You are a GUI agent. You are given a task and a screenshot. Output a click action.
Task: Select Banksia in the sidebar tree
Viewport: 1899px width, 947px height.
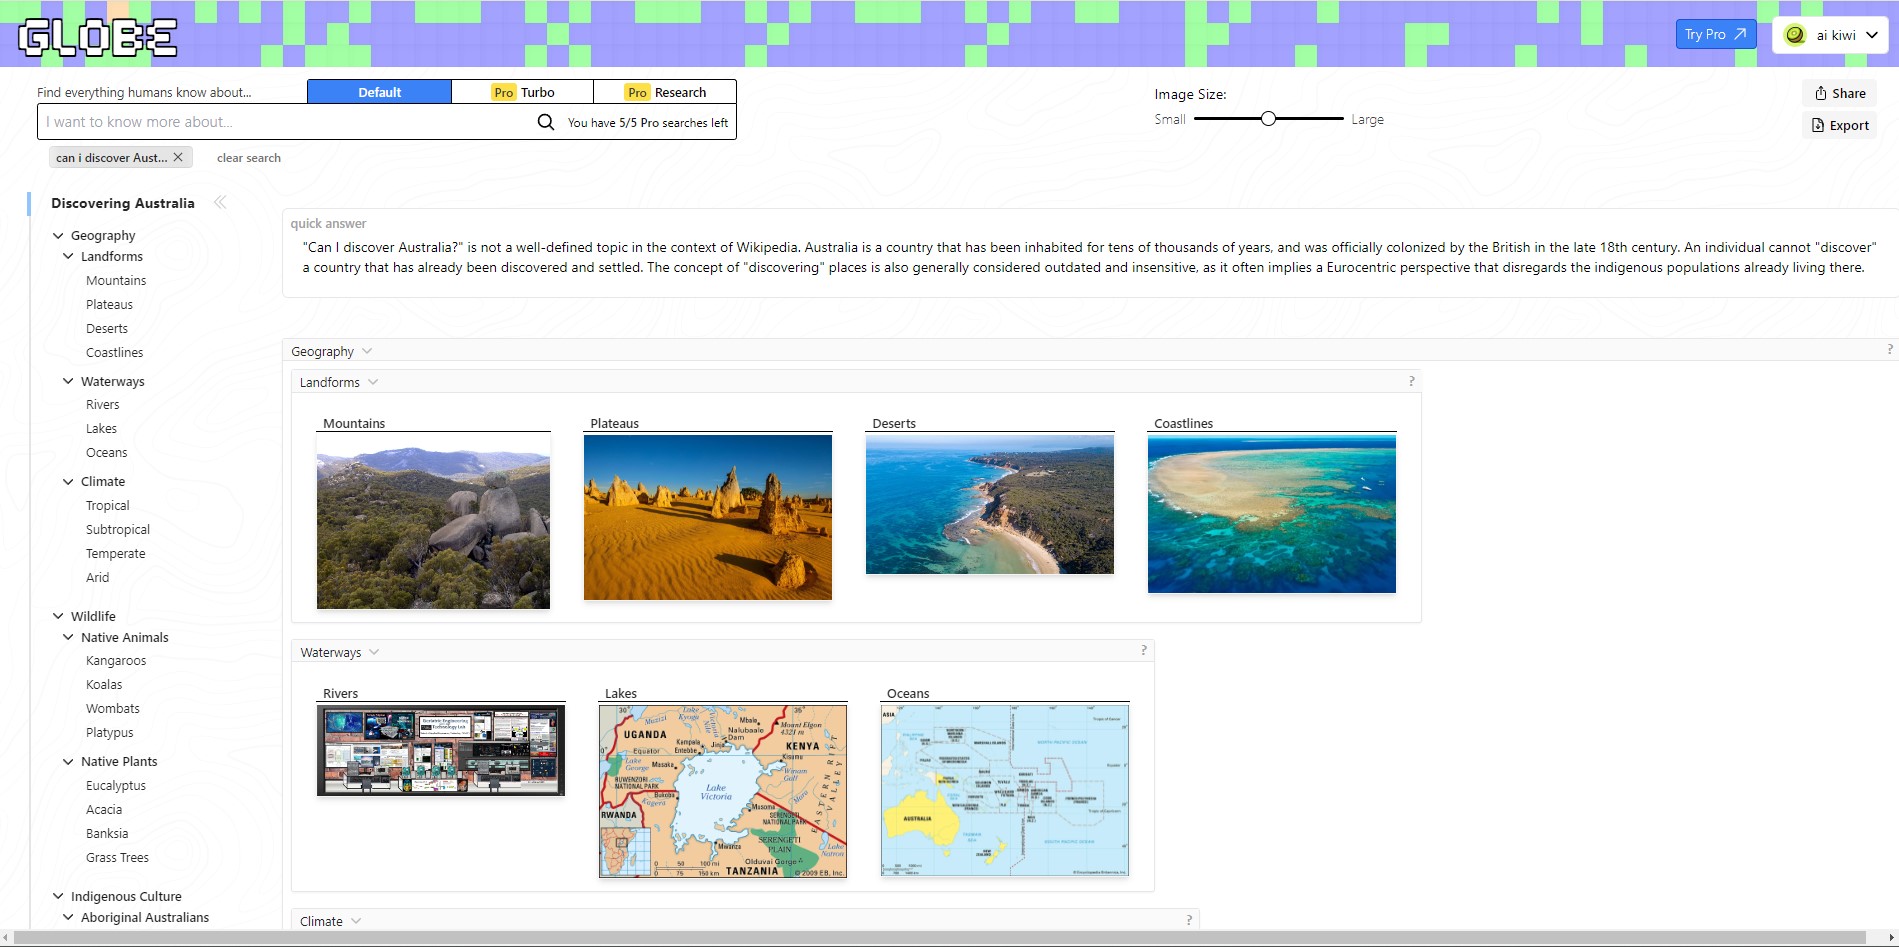107,833
